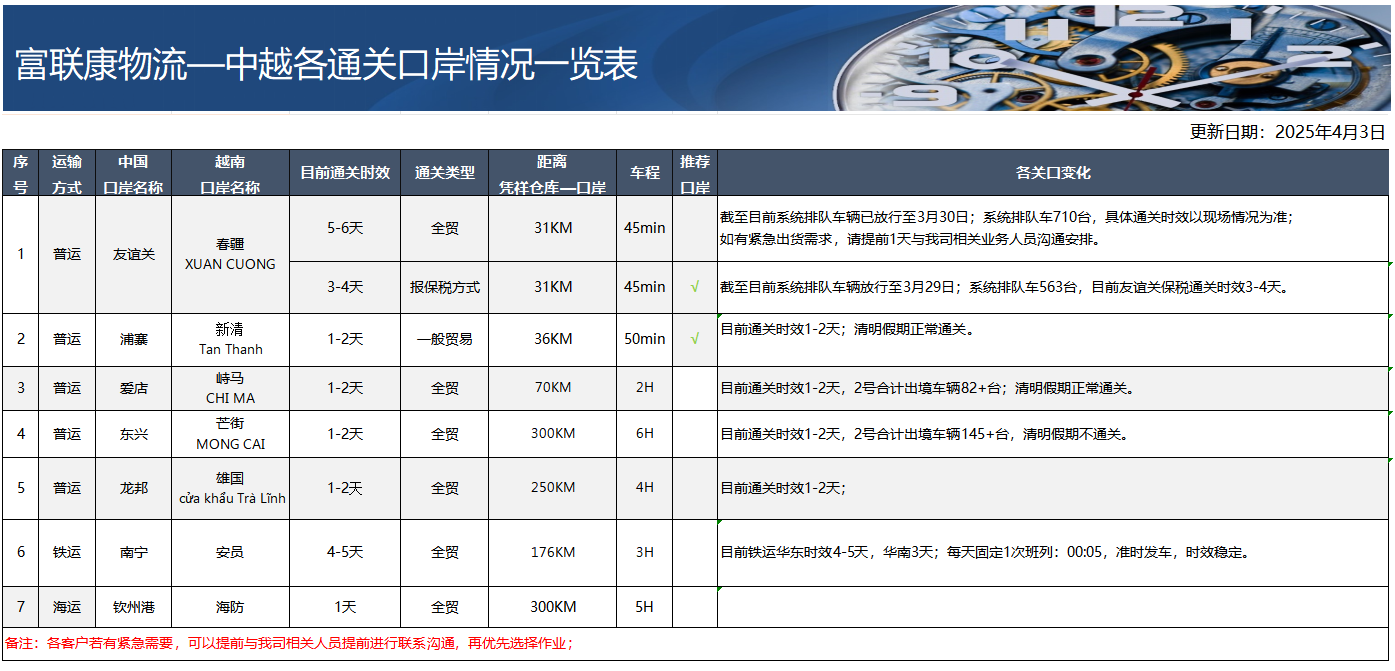Click the 铁运 transport mode cell

67,552
